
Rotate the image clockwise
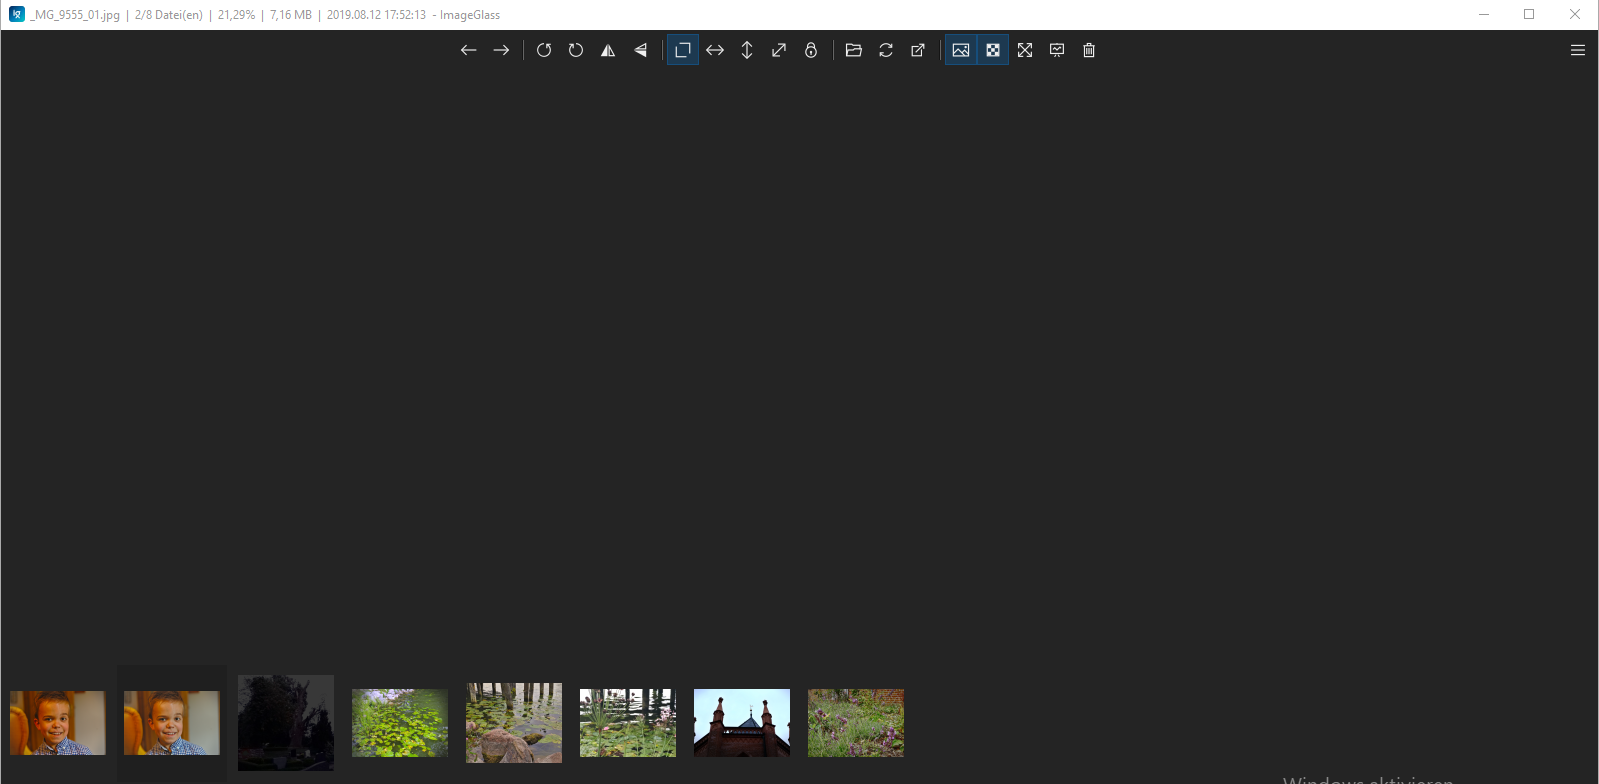tap(576, 50)
